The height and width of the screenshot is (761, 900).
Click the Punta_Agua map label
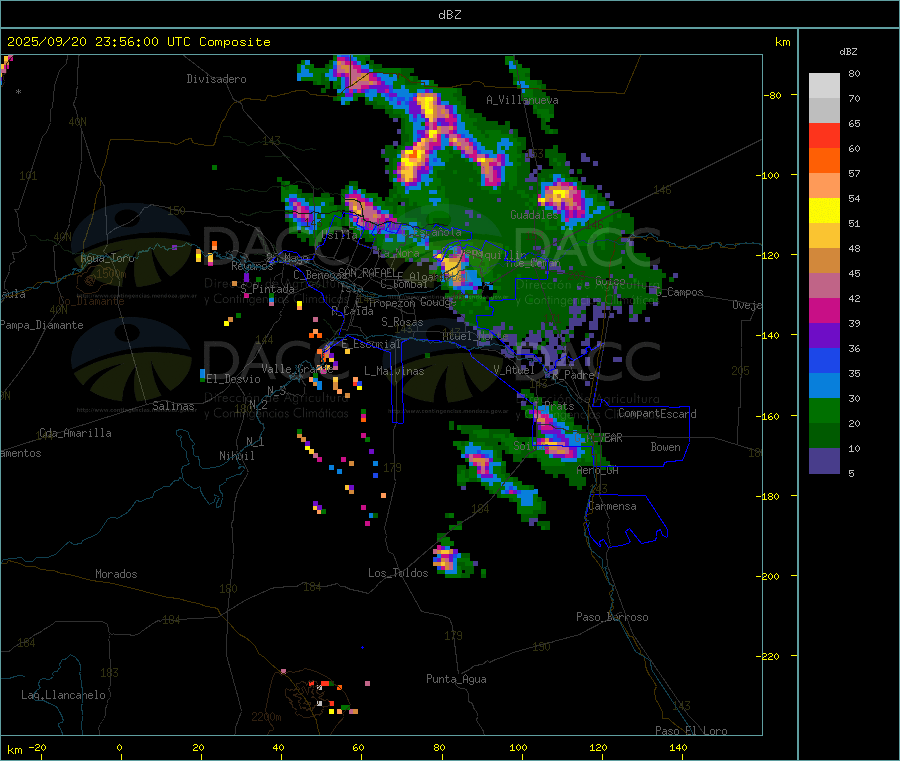tap(456, 679)
